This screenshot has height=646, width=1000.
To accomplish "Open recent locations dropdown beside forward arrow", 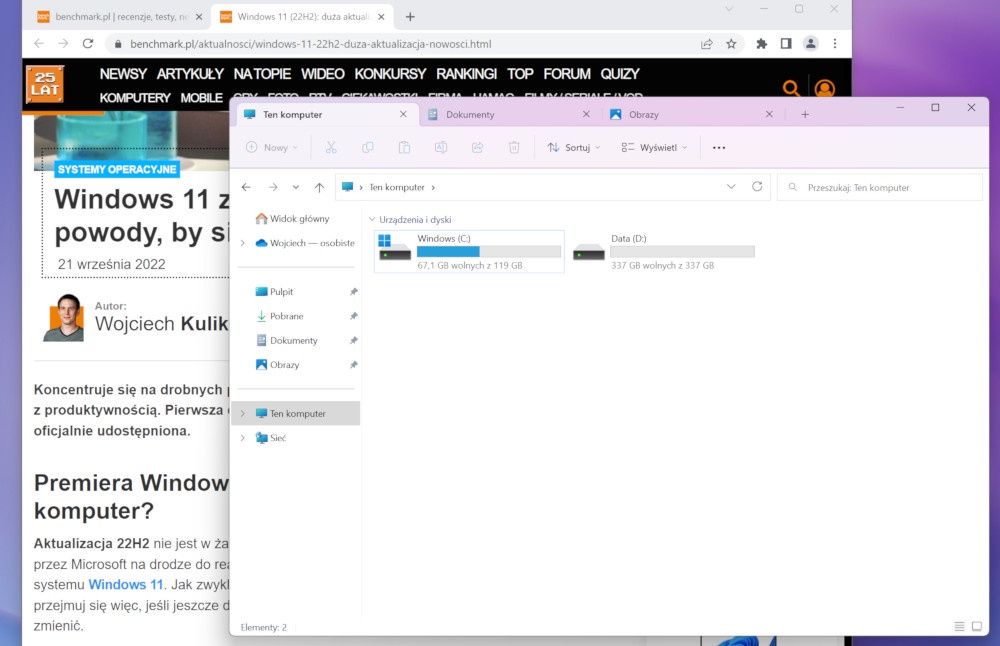I will [x=295, y=187].
